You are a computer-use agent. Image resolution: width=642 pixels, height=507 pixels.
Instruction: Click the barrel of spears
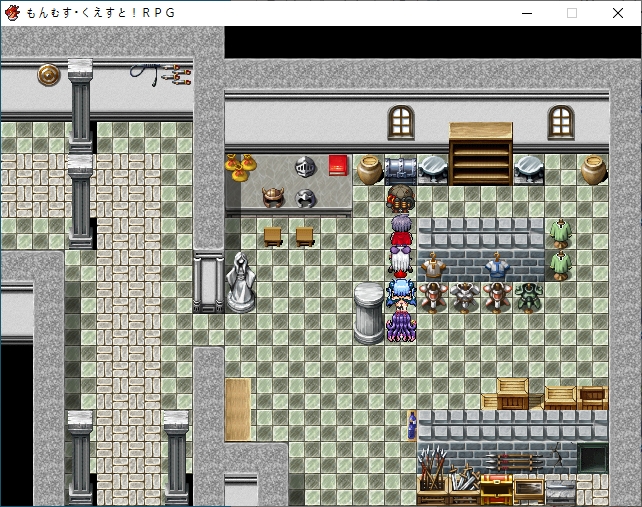(432, 474)
